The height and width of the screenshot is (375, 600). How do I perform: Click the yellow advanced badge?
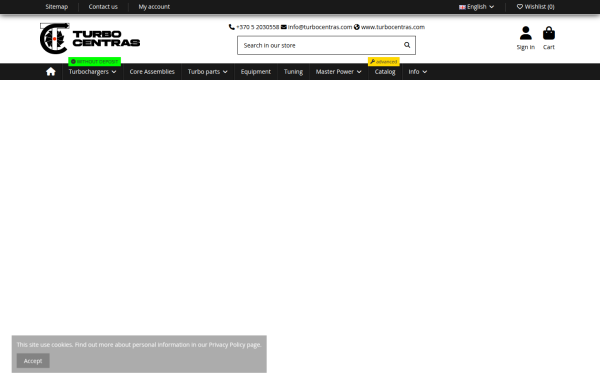pyautogui.click(x=384, y=61)
